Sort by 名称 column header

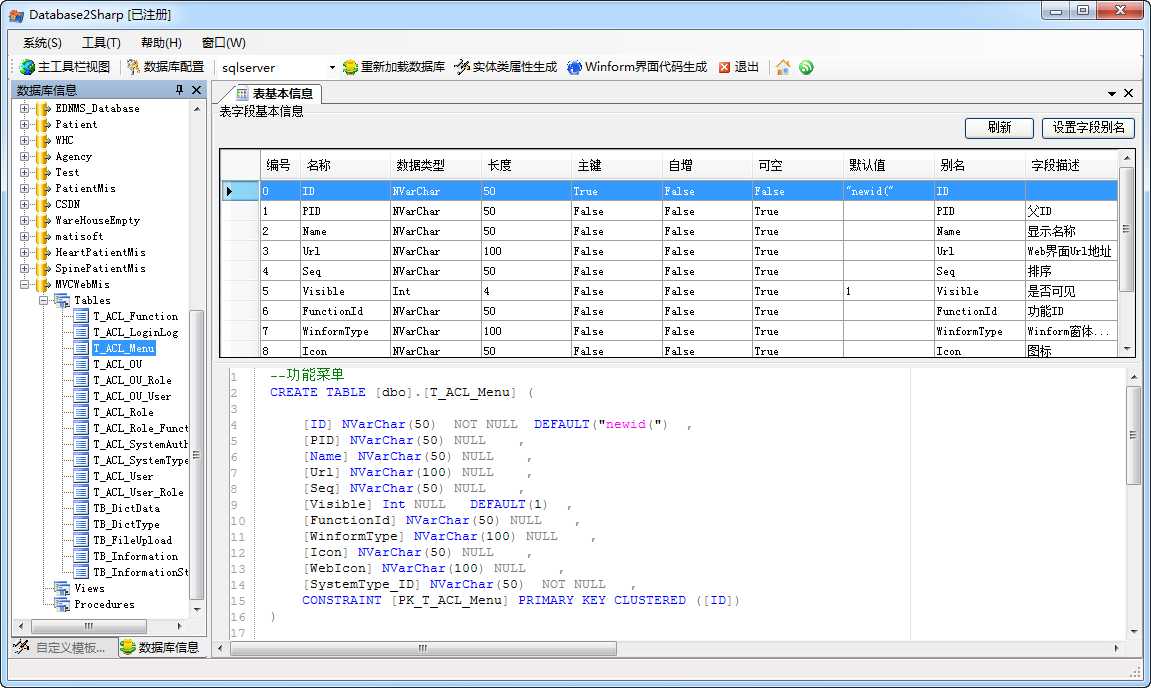coord(346,165)
